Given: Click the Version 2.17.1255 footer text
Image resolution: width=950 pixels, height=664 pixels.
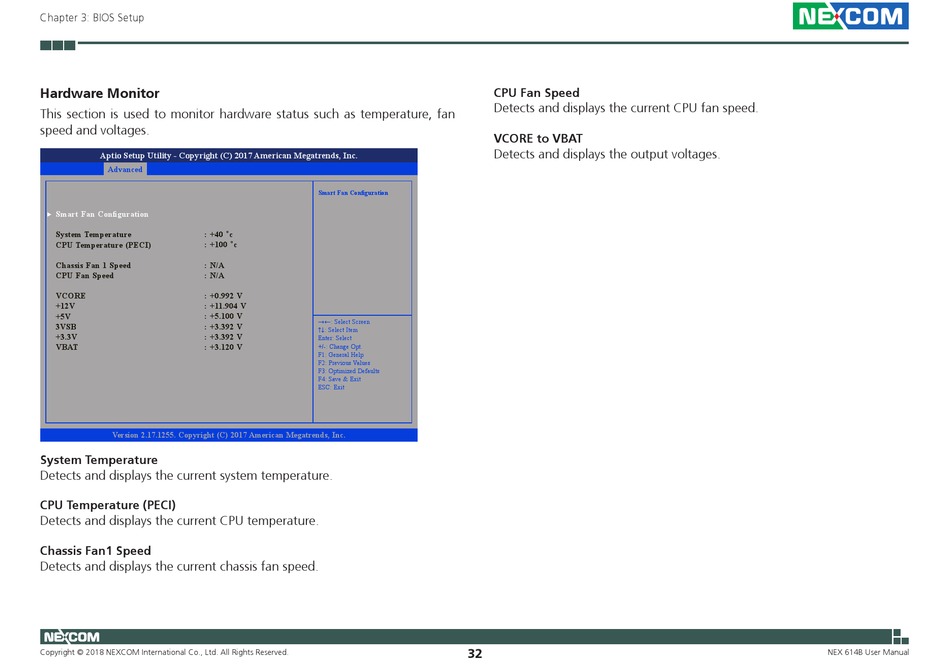Looking at the screenshot, I should [x=228, y=435].
